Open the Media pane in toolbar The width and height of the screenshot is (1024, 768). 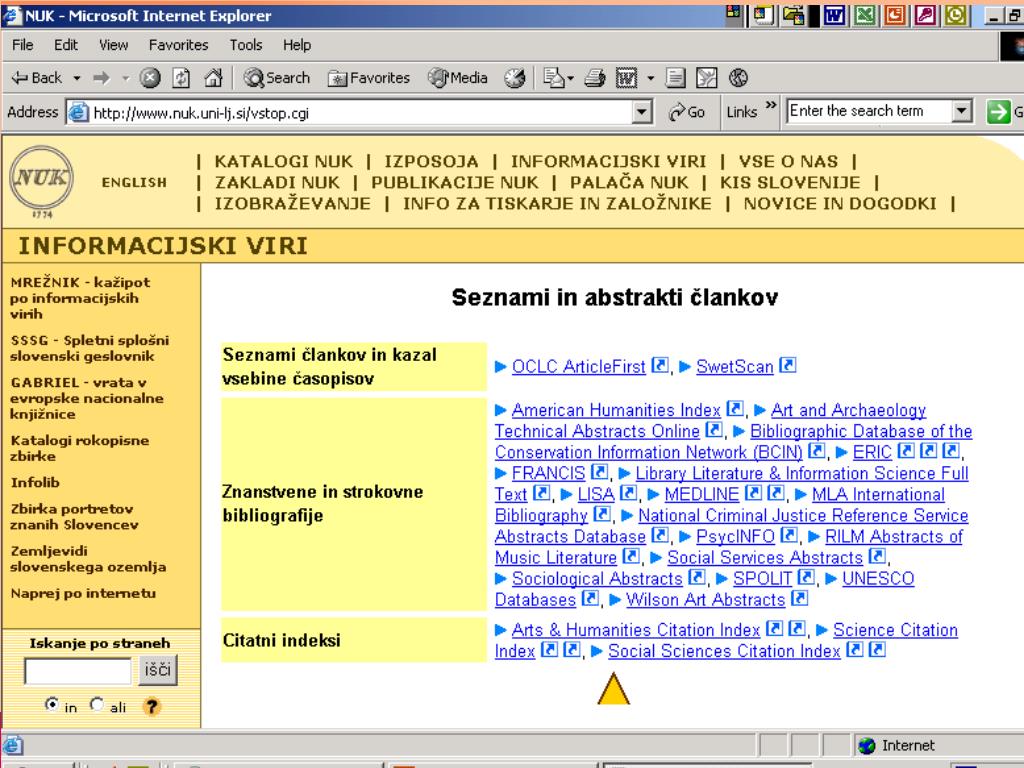click(458, 78)
